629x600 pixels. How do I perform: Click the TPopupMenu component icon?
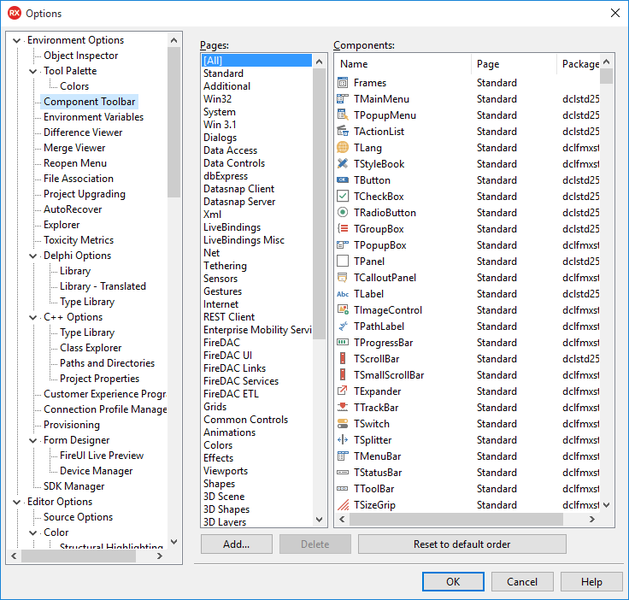coord(343,115)
